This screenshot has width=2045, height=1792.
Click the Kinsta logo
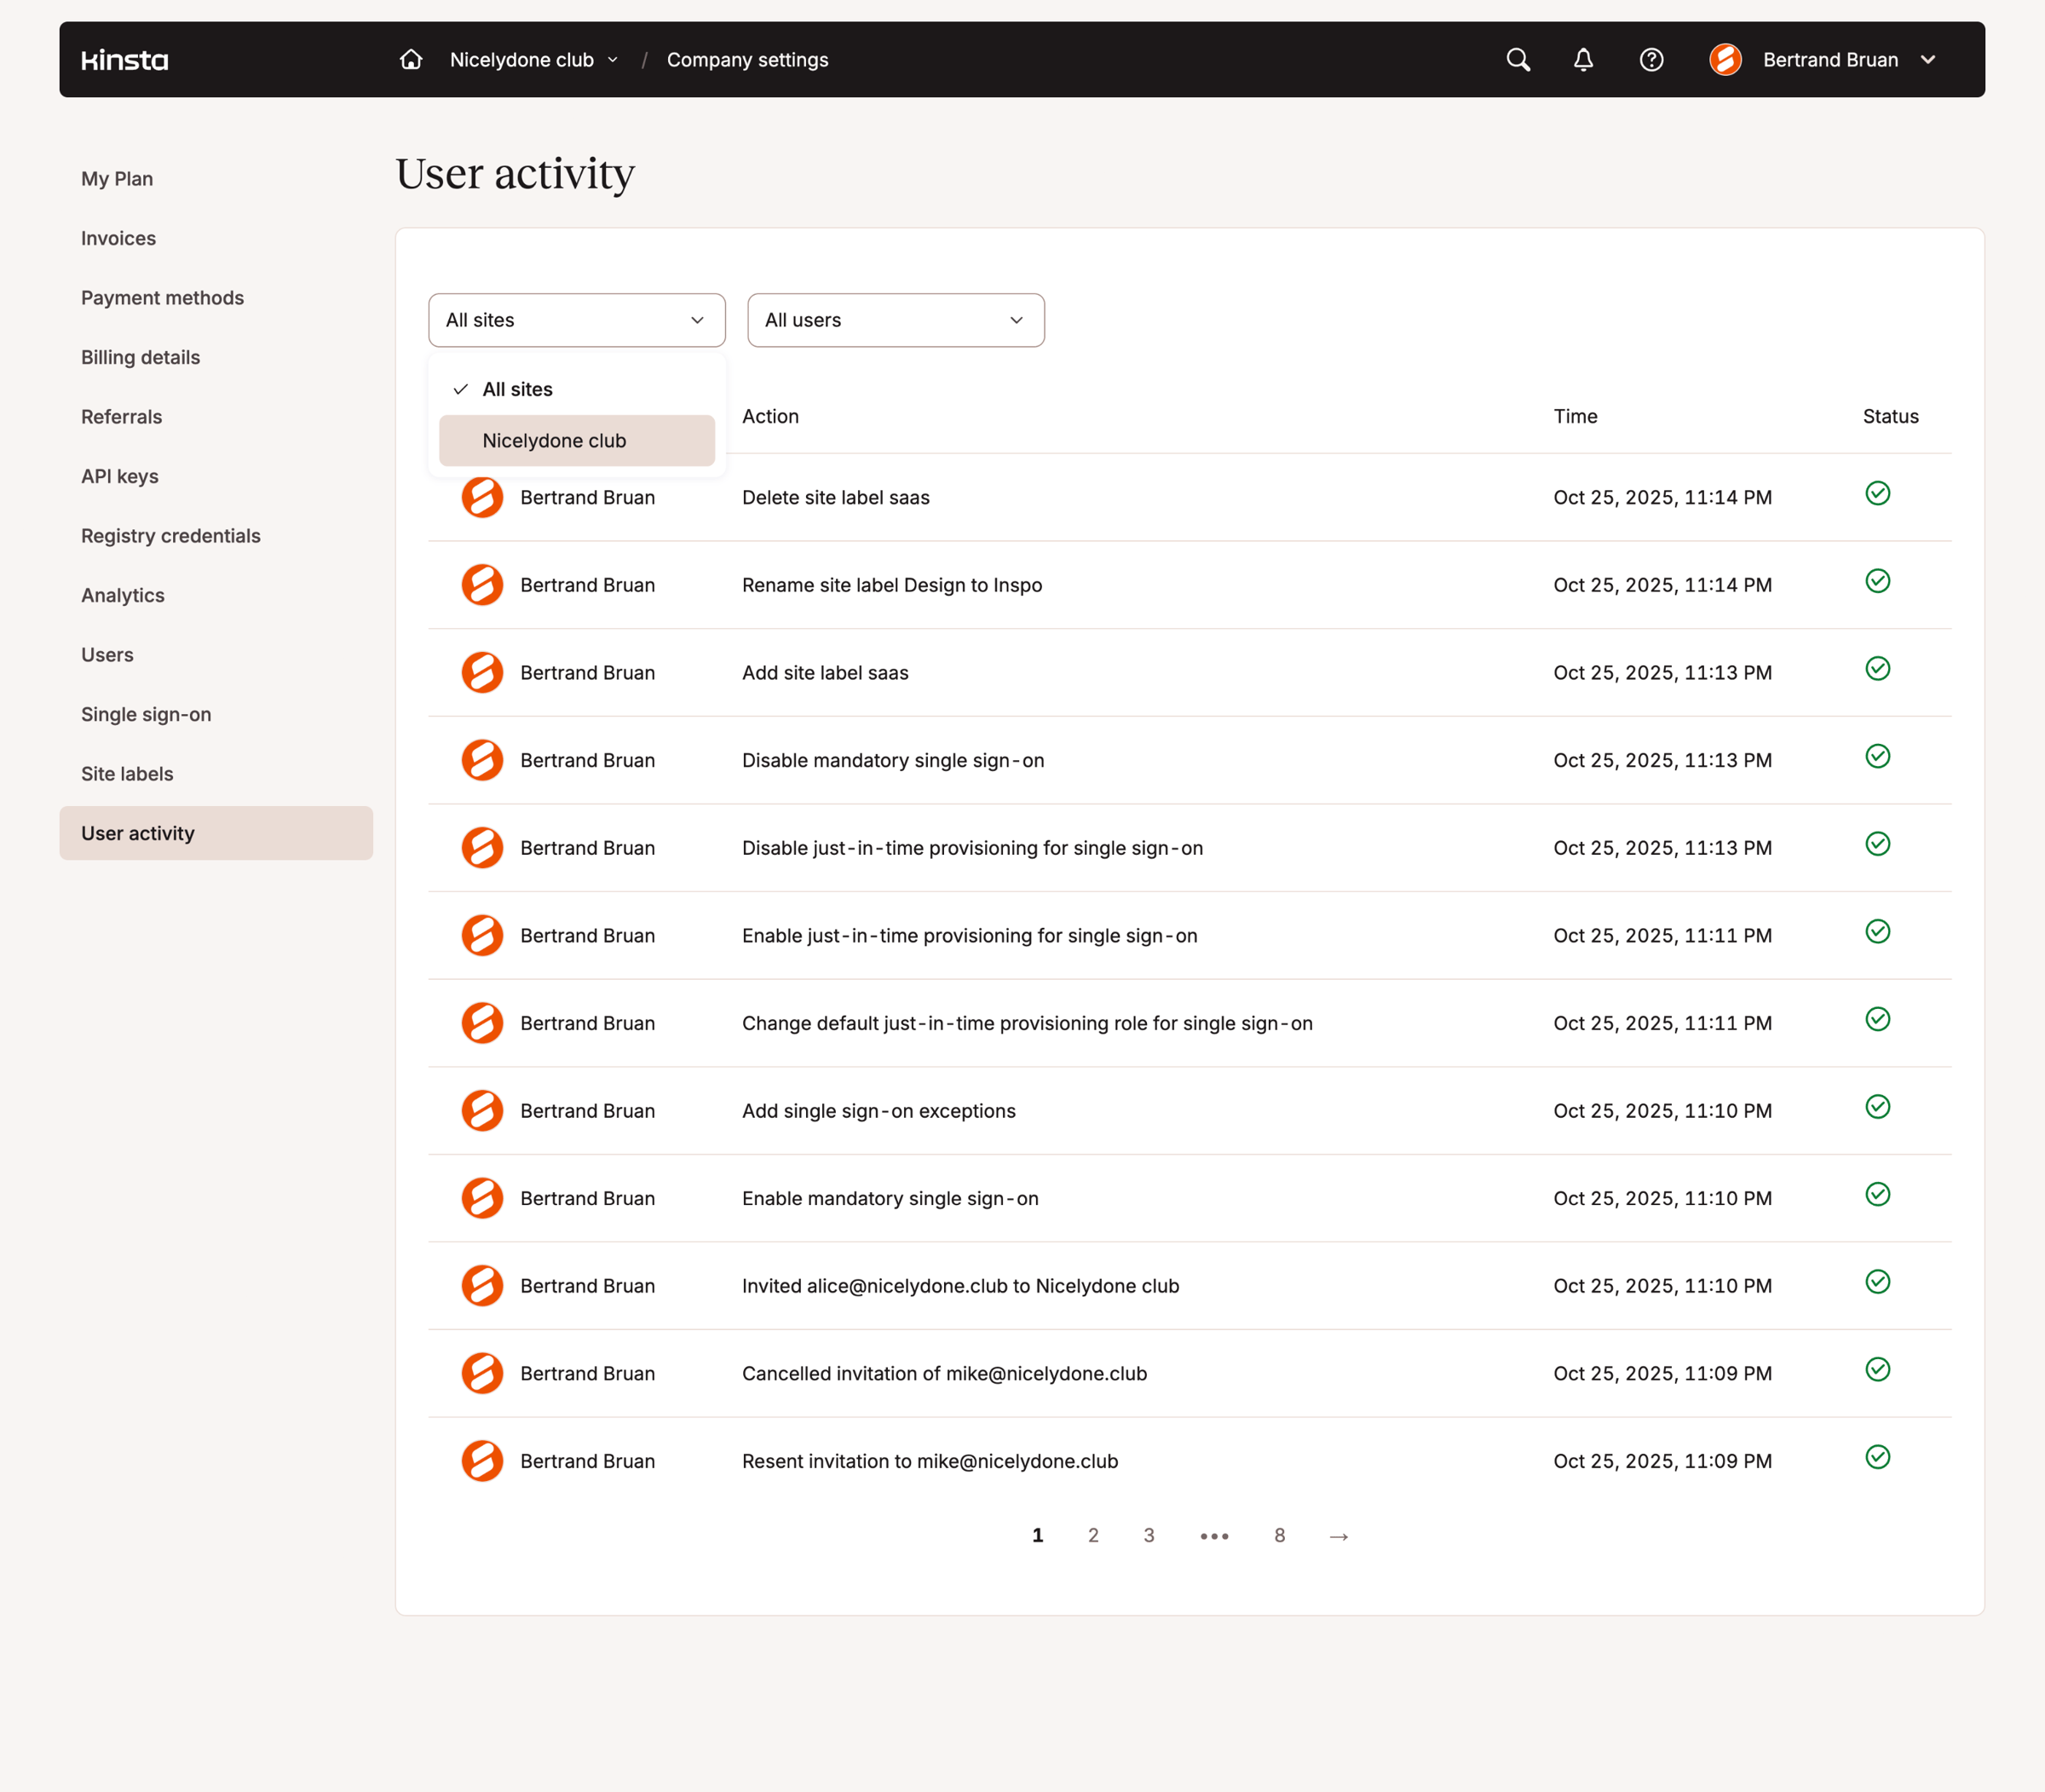pos(124,60)
